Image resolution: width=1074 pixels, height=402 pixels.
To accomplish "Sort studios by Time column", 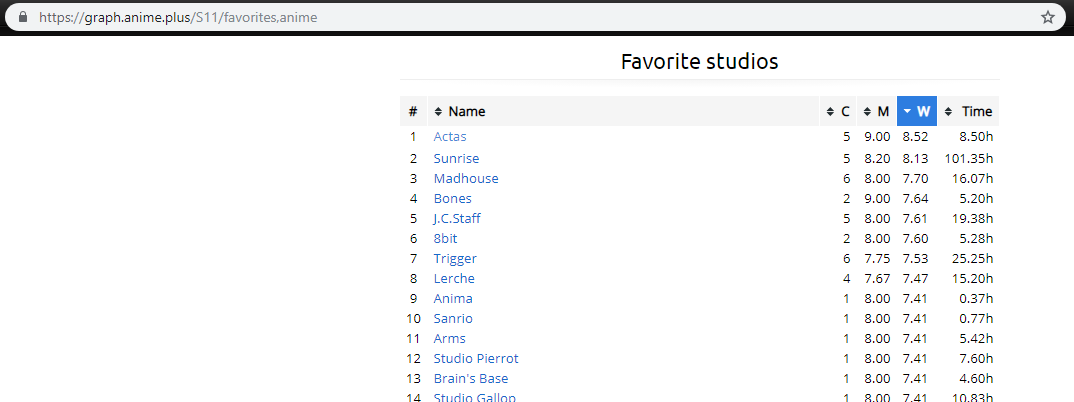I will (969, 111).
